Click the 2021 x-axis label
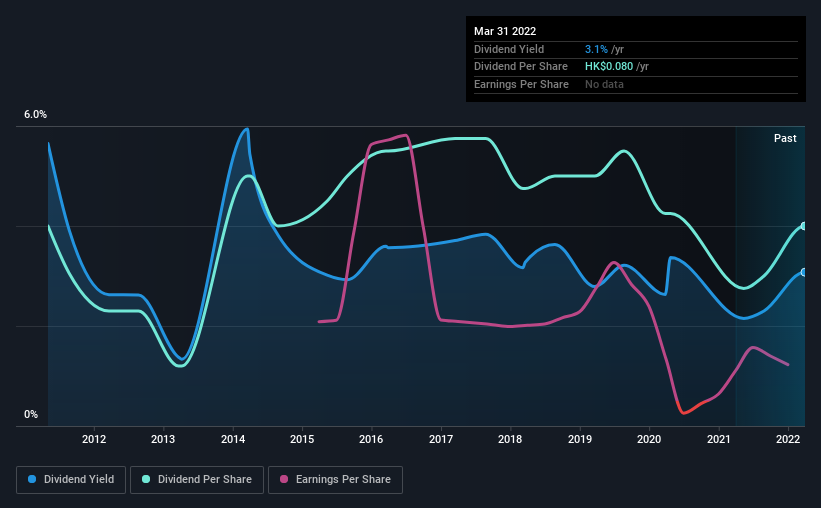 point(718,439)
